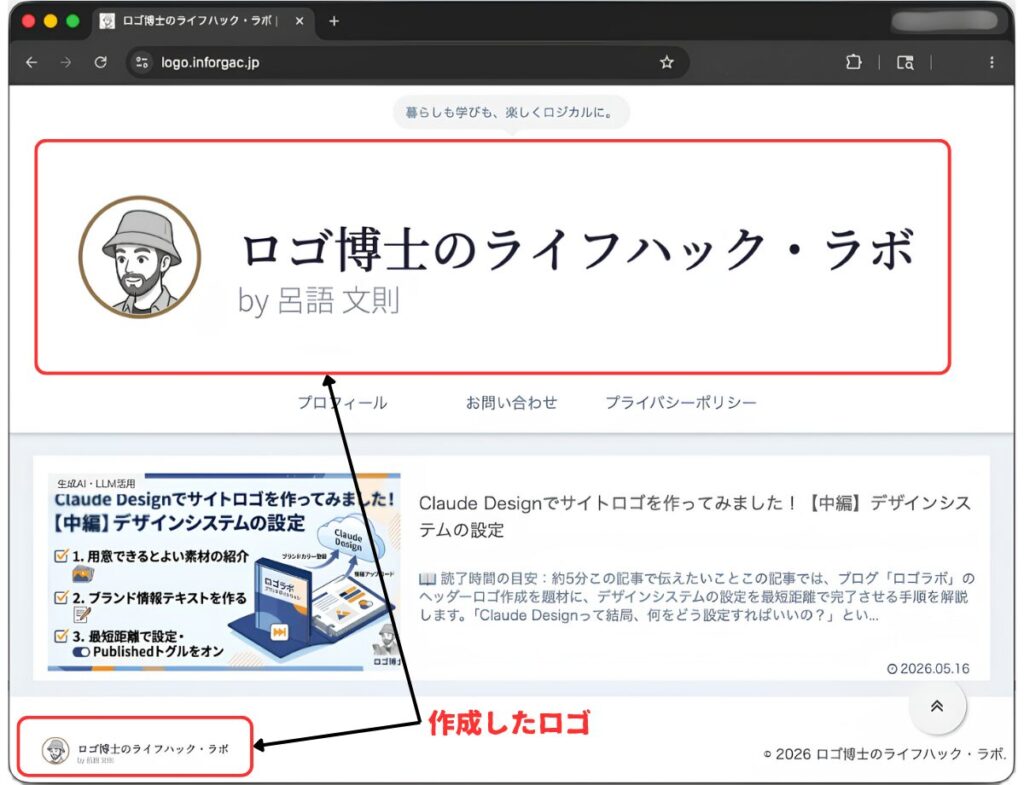Open the Claude Design article thumbnail image
Viewport: 1024px width, 785px height.
pos(224,572)
